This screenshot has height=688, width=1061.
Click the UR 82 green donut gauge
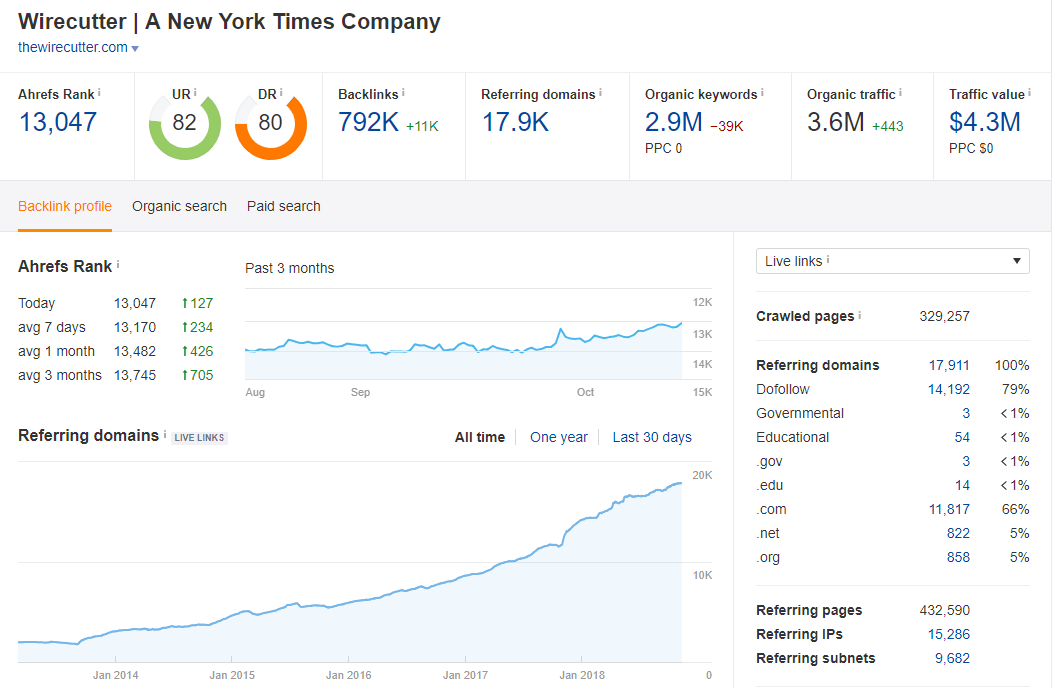click(x=185, y=126)
